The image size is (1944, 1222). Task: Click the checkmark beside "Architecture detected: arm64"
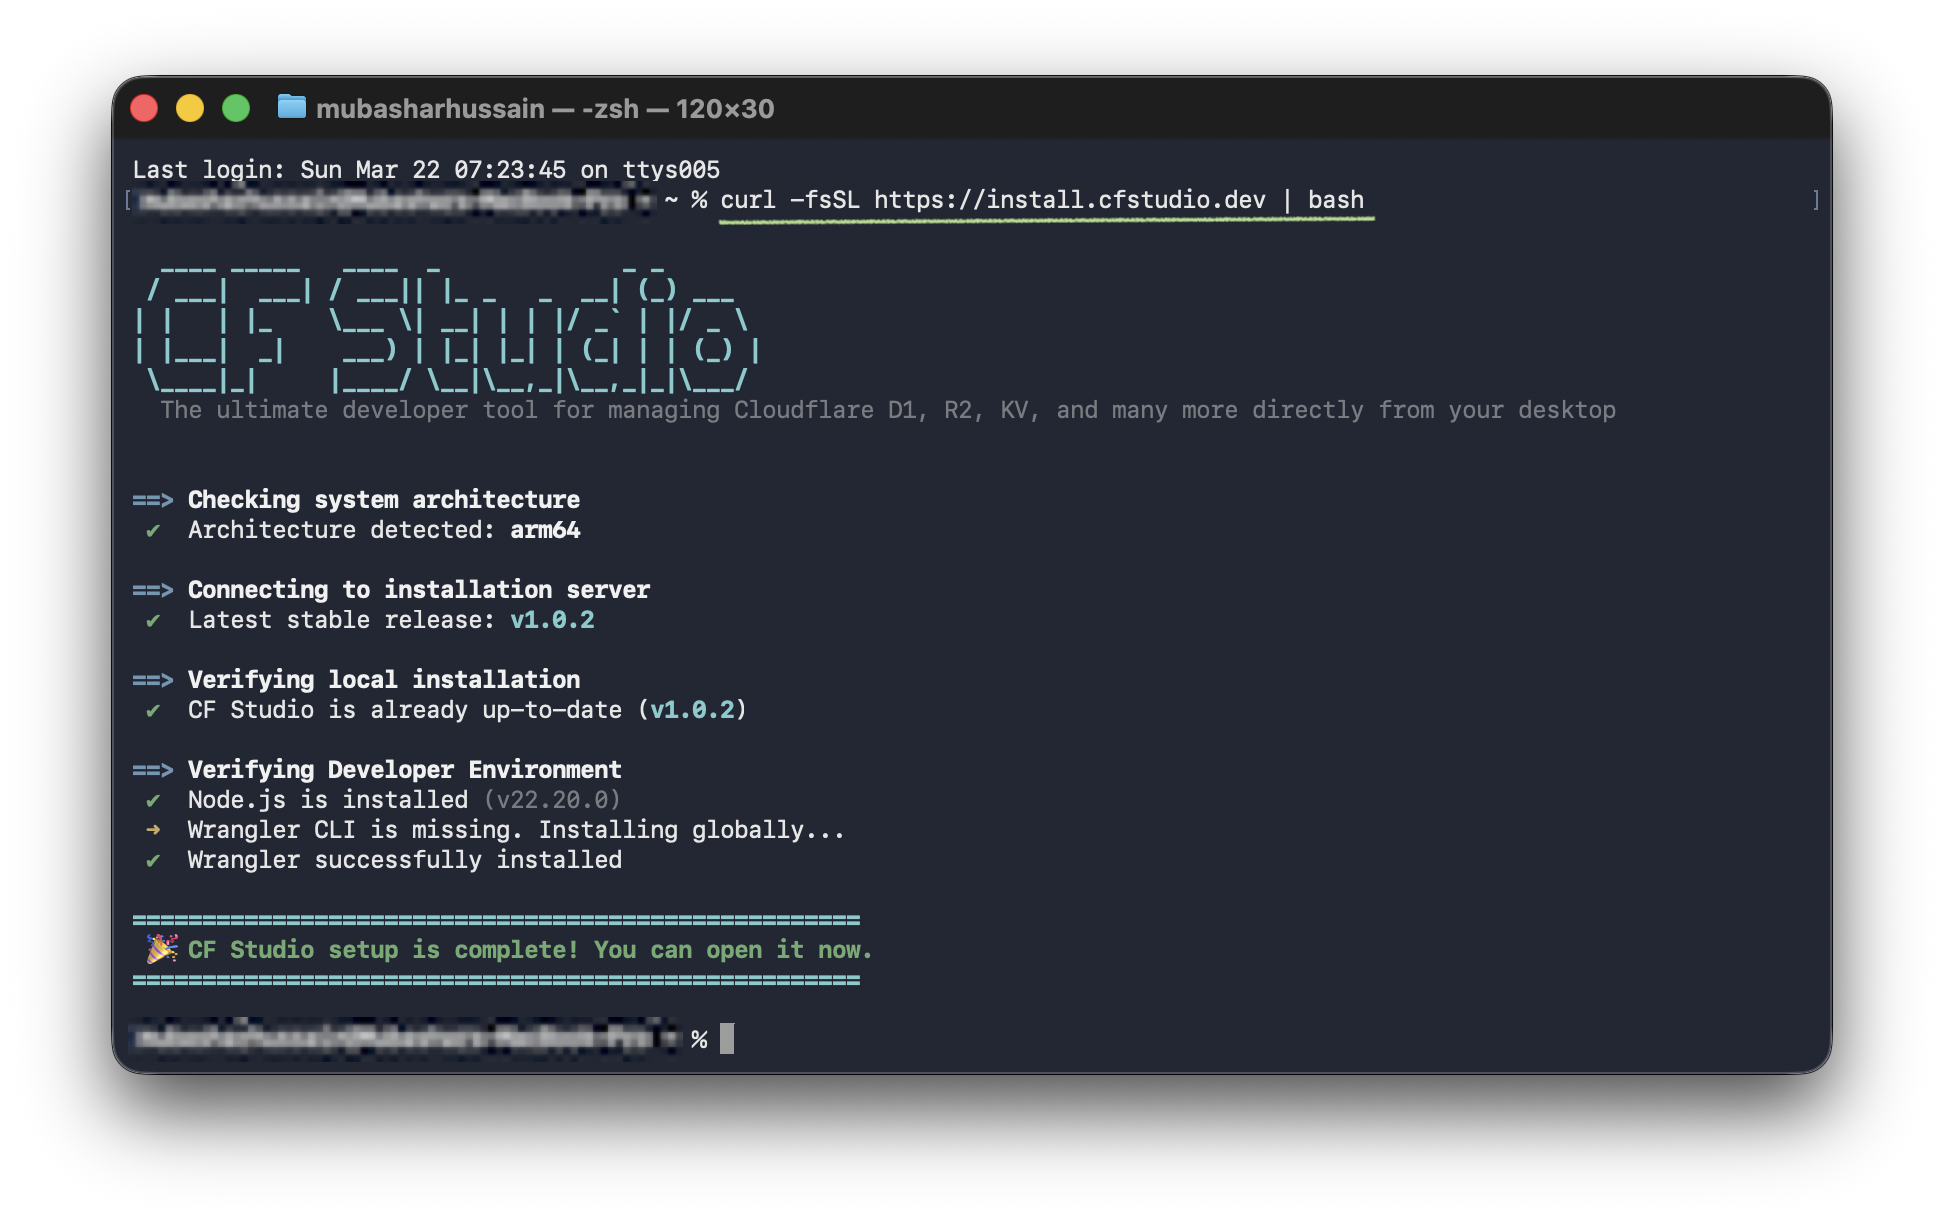tap(153, 530)
